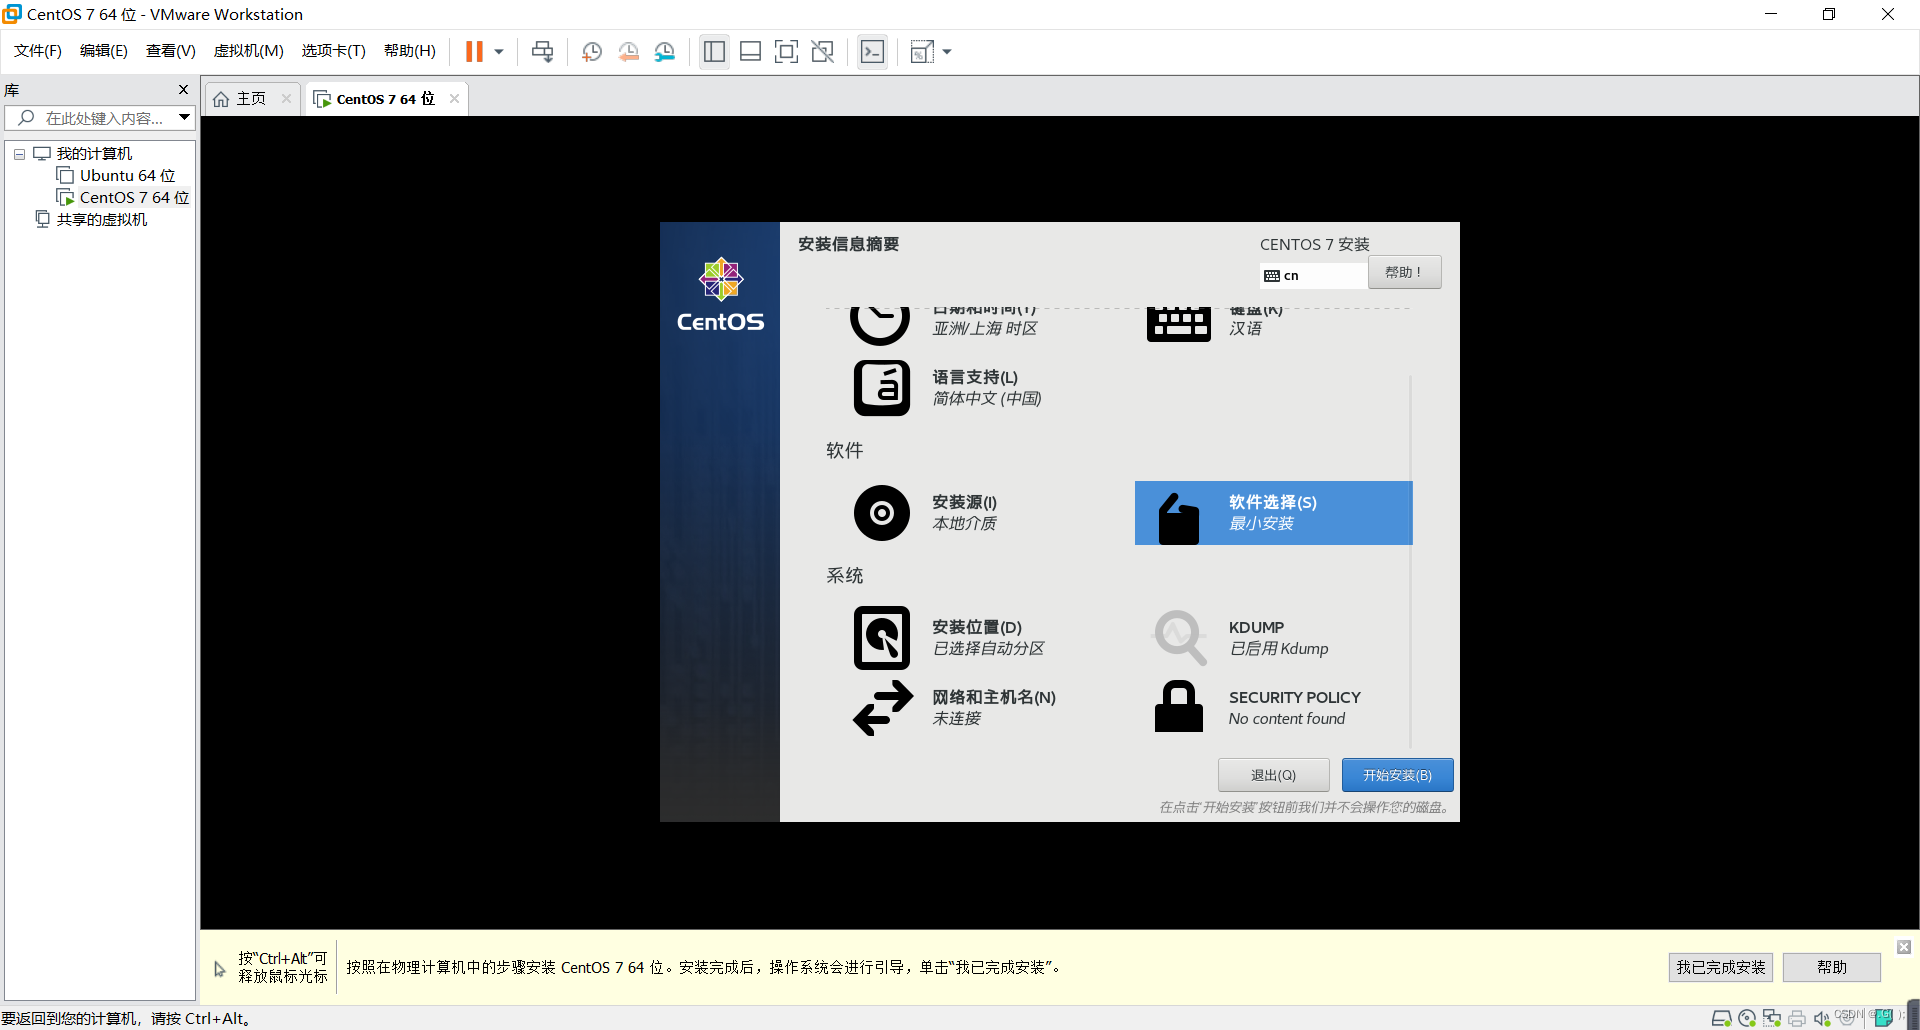Open 软件选择(S) software selection
Image resolution: width=1920 pixels, height=1030 pixels.
(1273, 513)
